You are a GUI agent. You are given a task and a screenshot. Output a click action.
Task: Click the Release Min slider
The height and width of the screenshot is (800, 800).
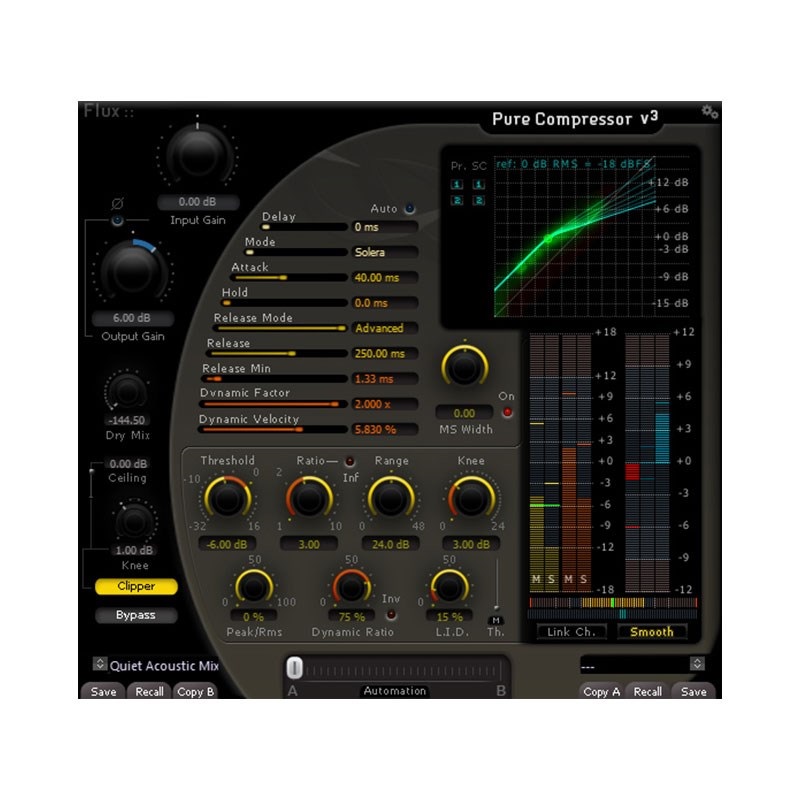pos(274,379)
